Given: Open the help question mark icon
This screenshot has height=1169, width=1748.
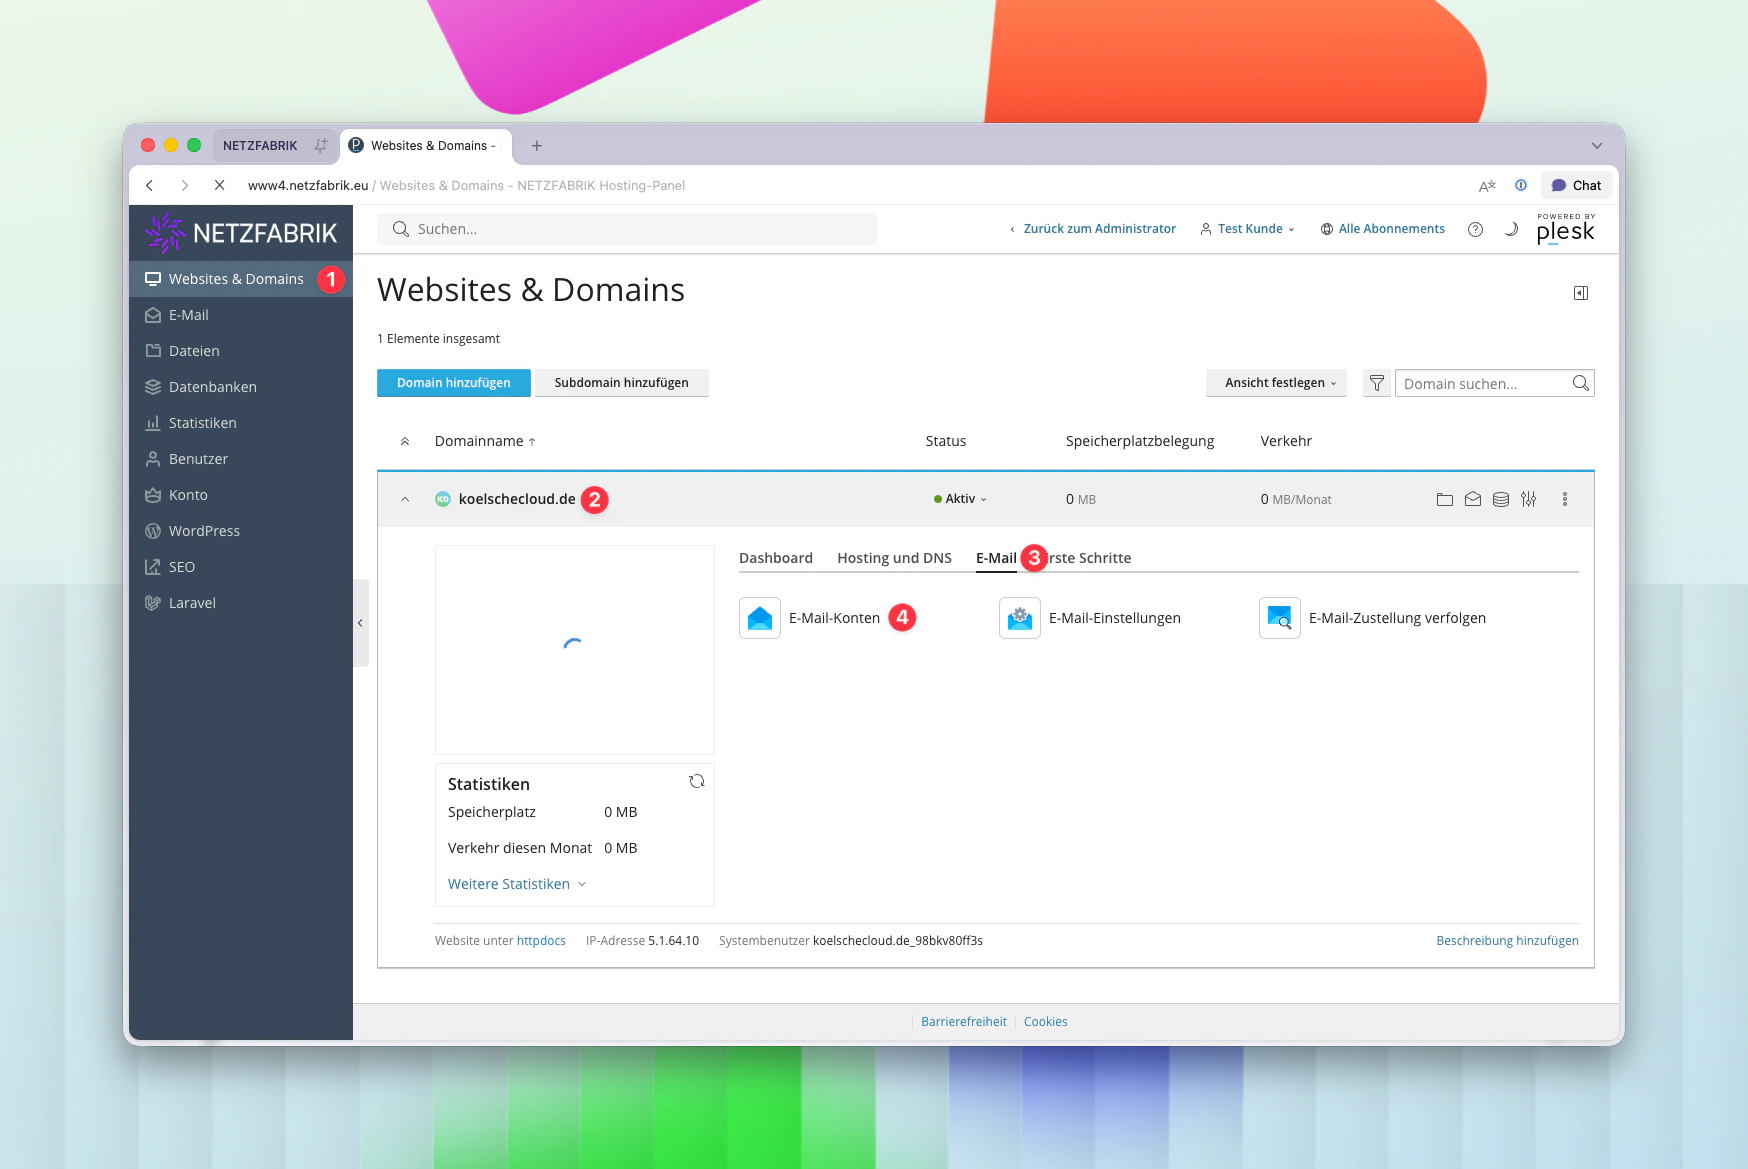Looking at the screenshot, I should (x=1476, y=229).
